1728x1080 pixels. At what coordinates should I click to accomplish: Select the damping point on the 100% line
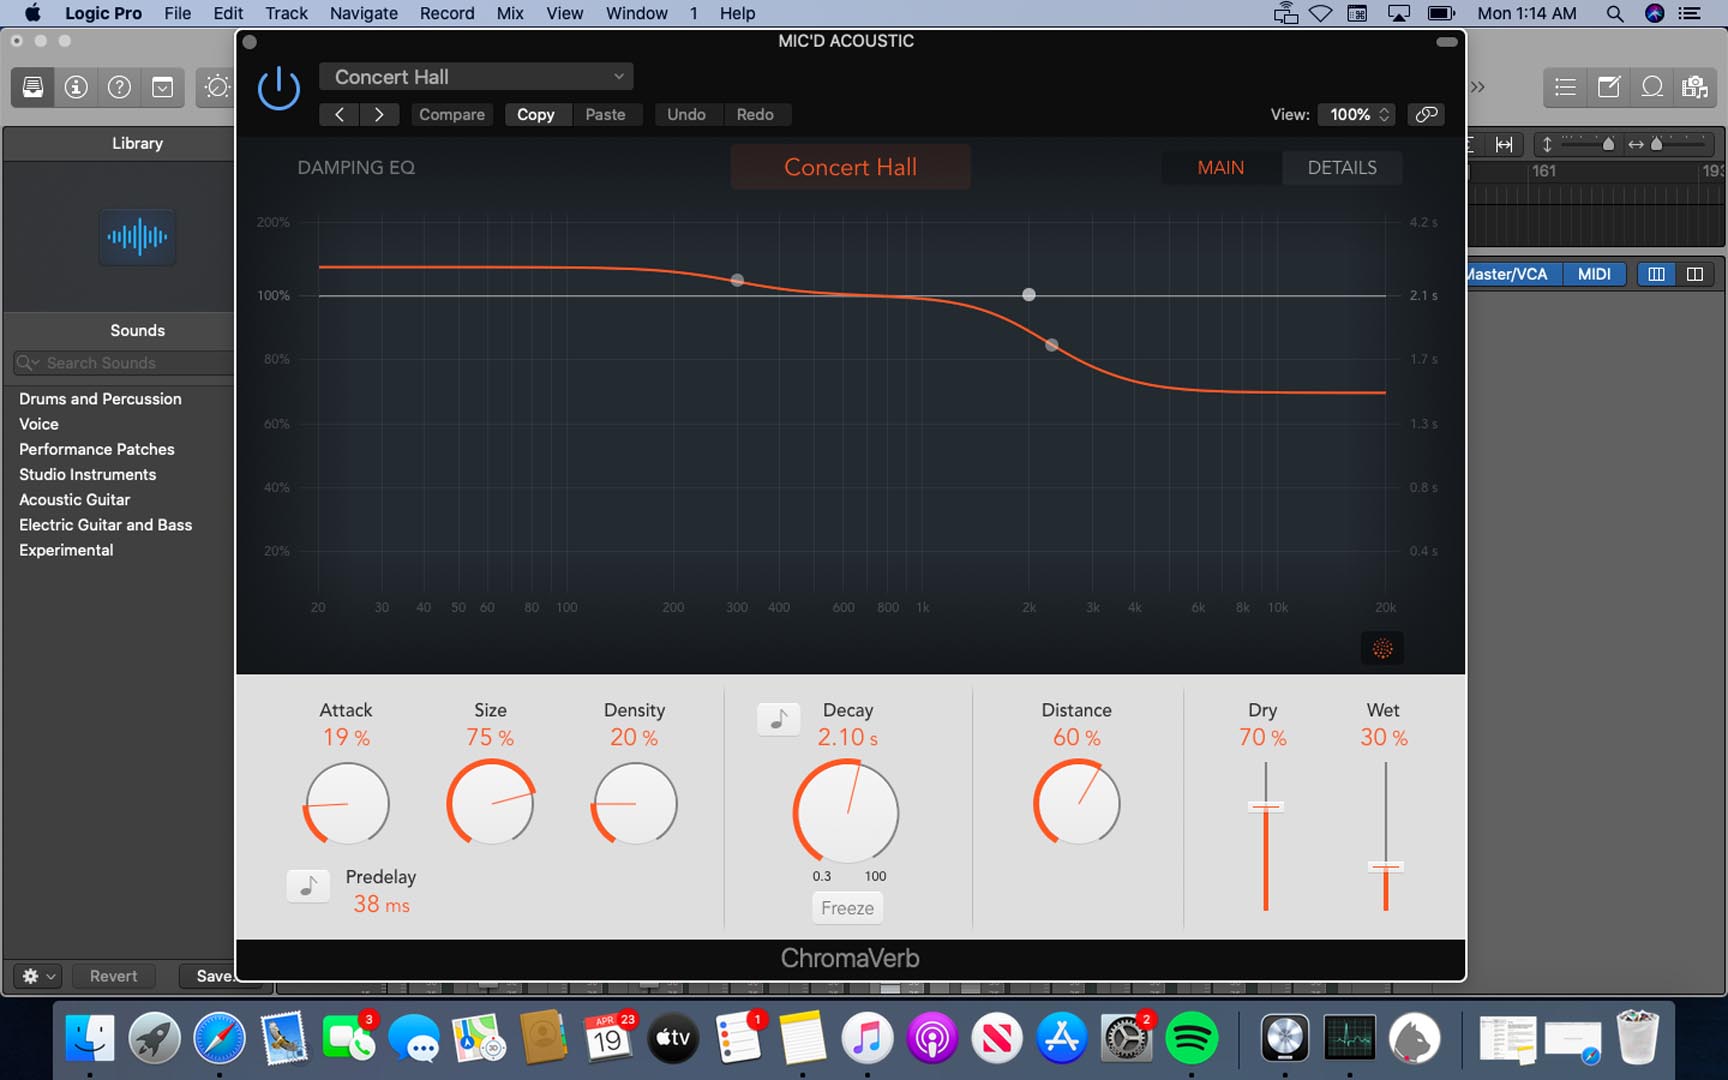click(x=1029, y=294)
